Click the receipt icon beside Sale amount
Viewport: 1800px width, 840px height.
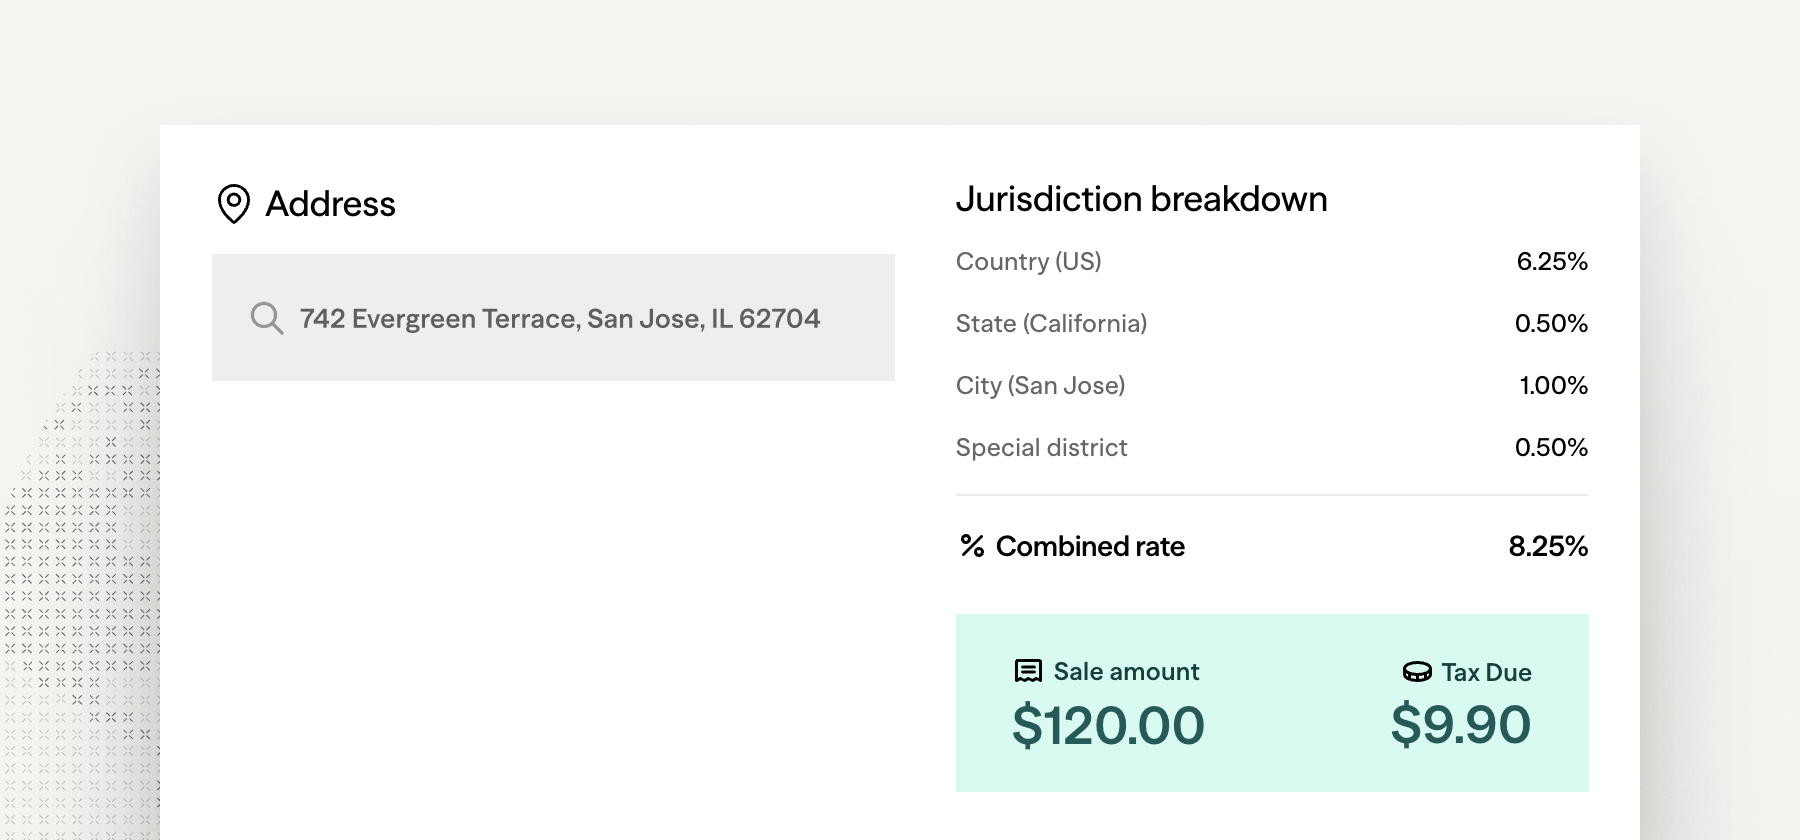1028,671
